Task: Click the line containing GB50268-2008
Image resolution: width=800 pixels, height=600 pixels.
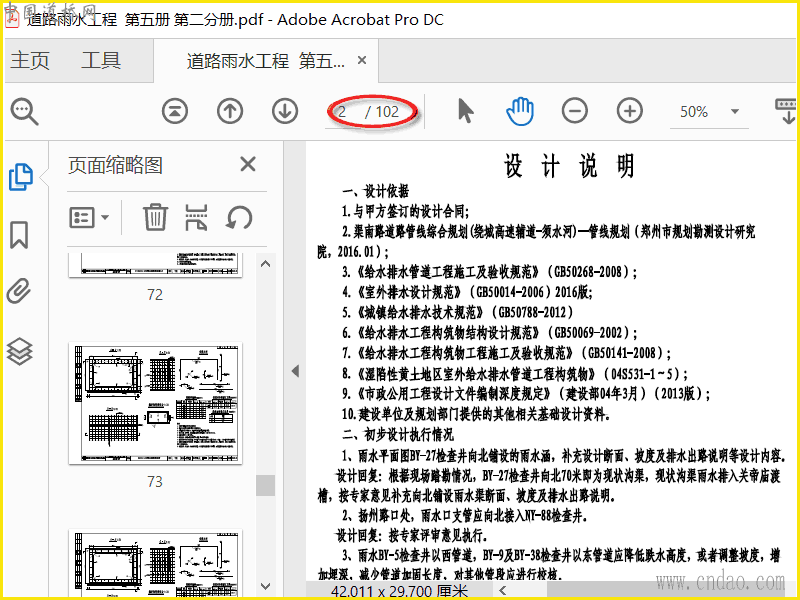Action: coord(490,272)
